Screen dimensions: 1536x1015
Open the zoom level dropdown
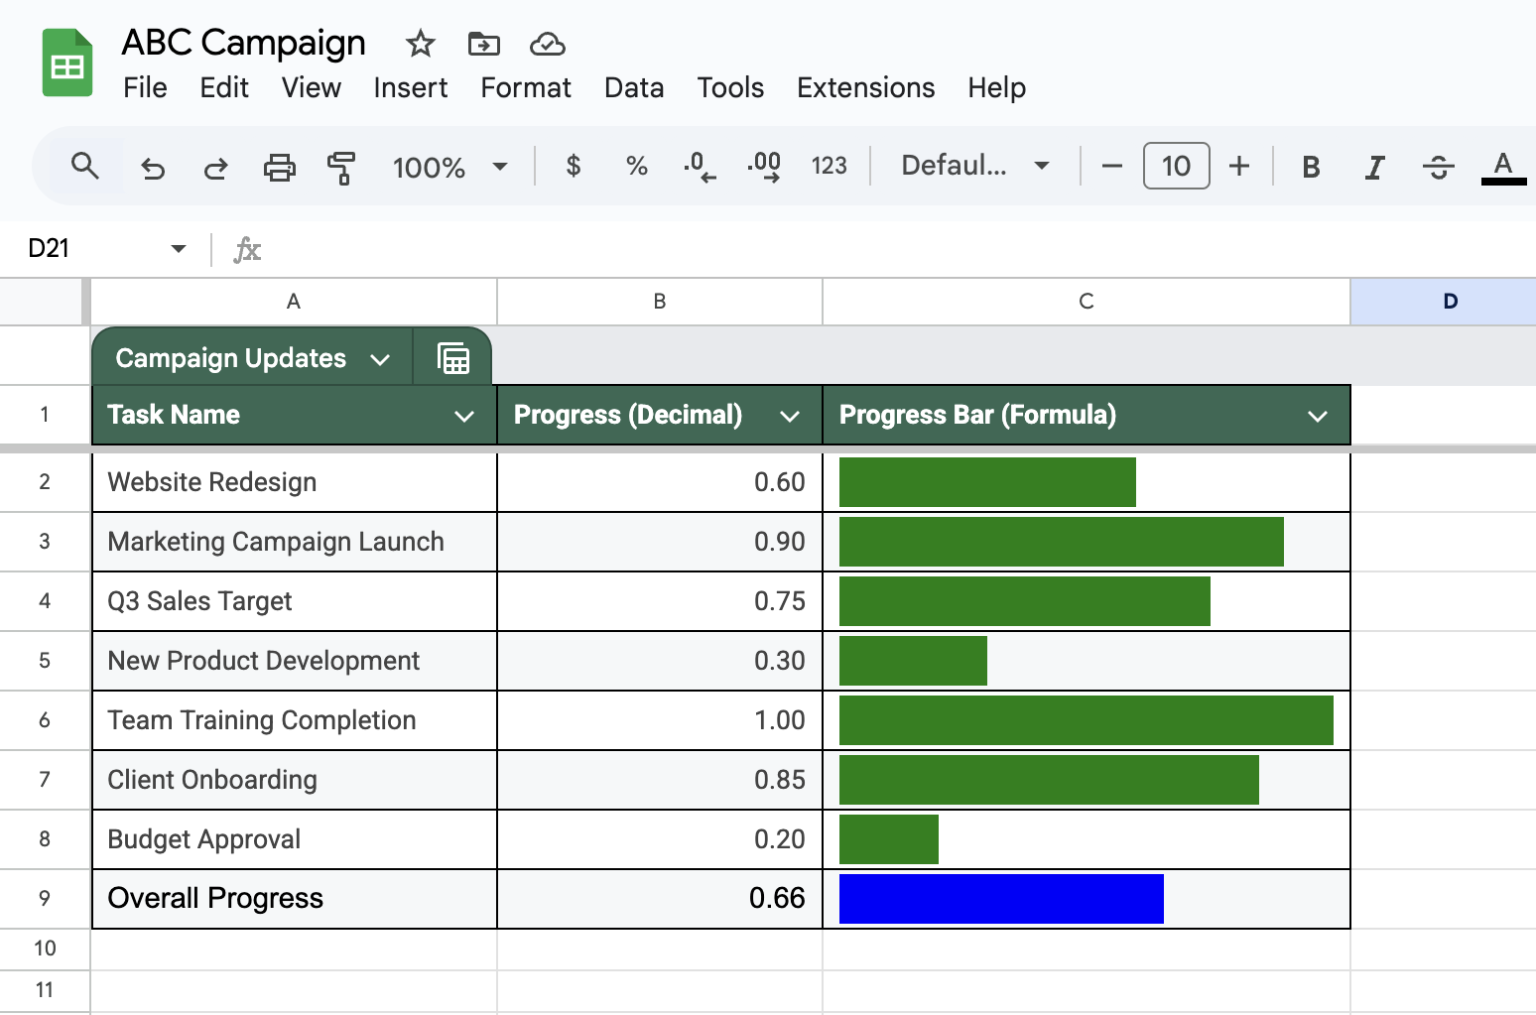pyautogui.click(x=451, y=167)
